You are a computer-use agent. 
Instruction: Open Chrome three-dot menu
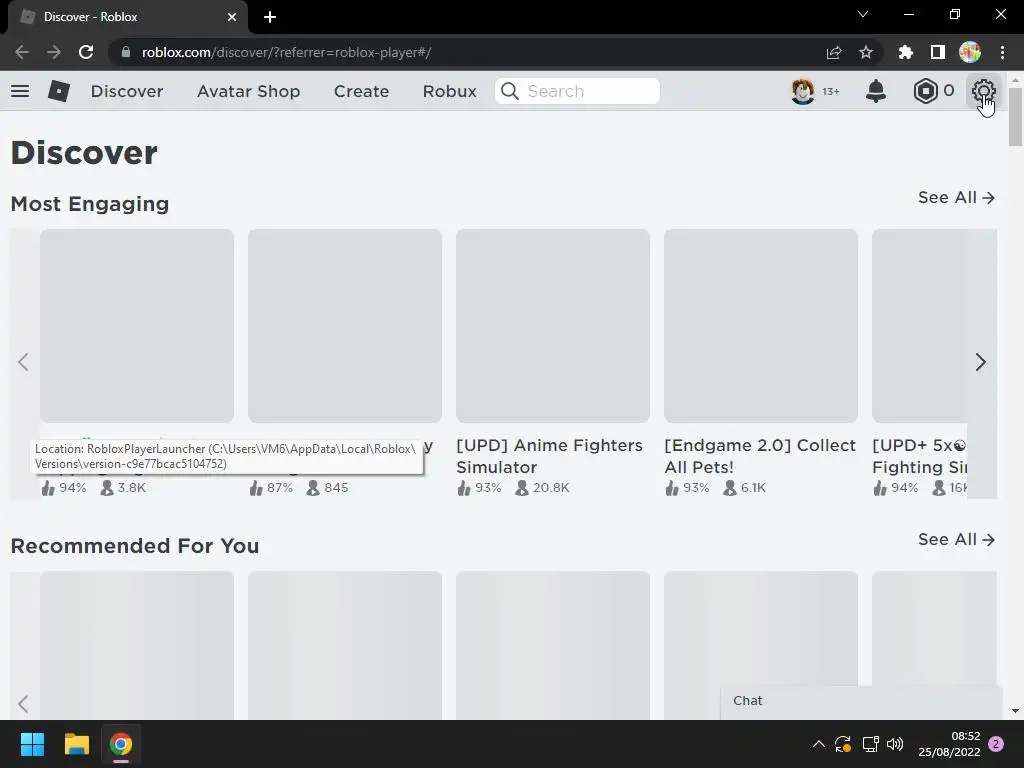(x=1002, y=52)
